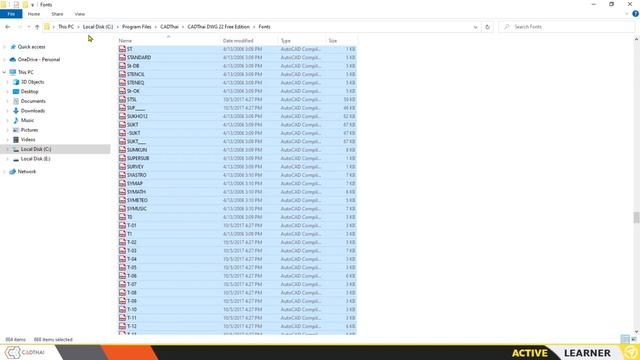Open Network in navigation pane

click(x=27, y=172)
